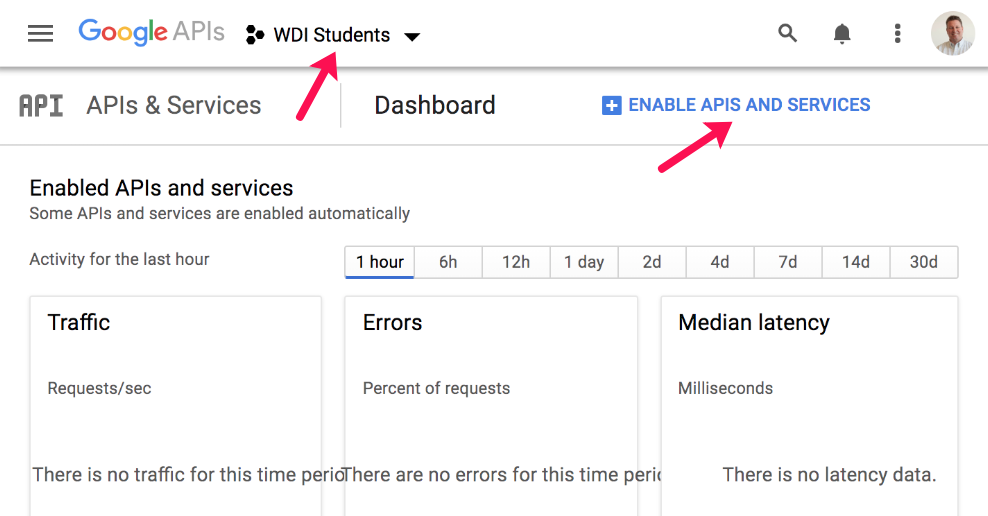Pick the 30d time range
The width and height of the screenshot is (988, 516).
click(924, 262)
